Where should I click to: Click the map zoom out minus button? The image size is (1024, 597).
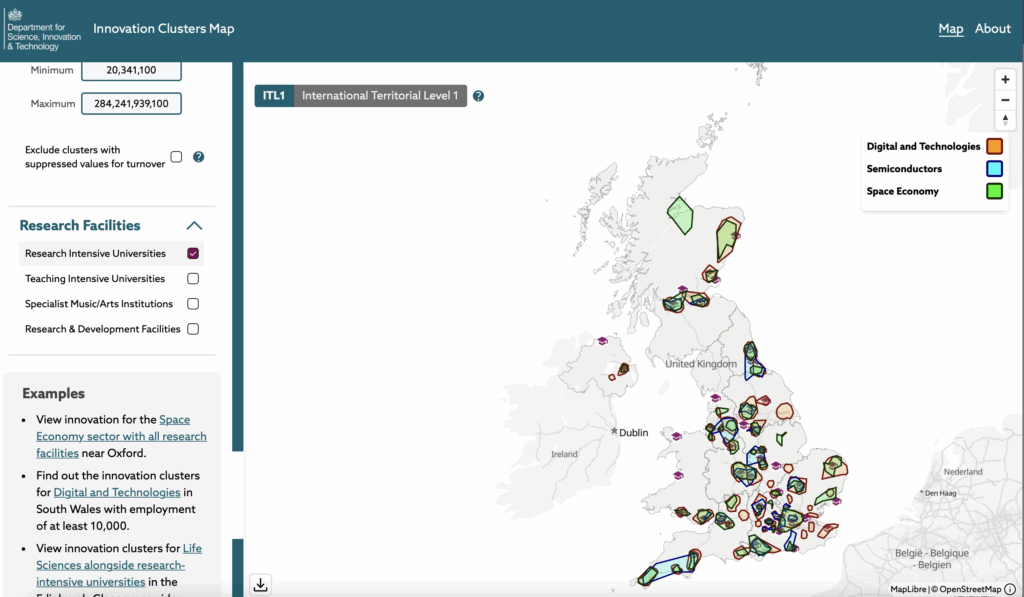[1005, 100]
